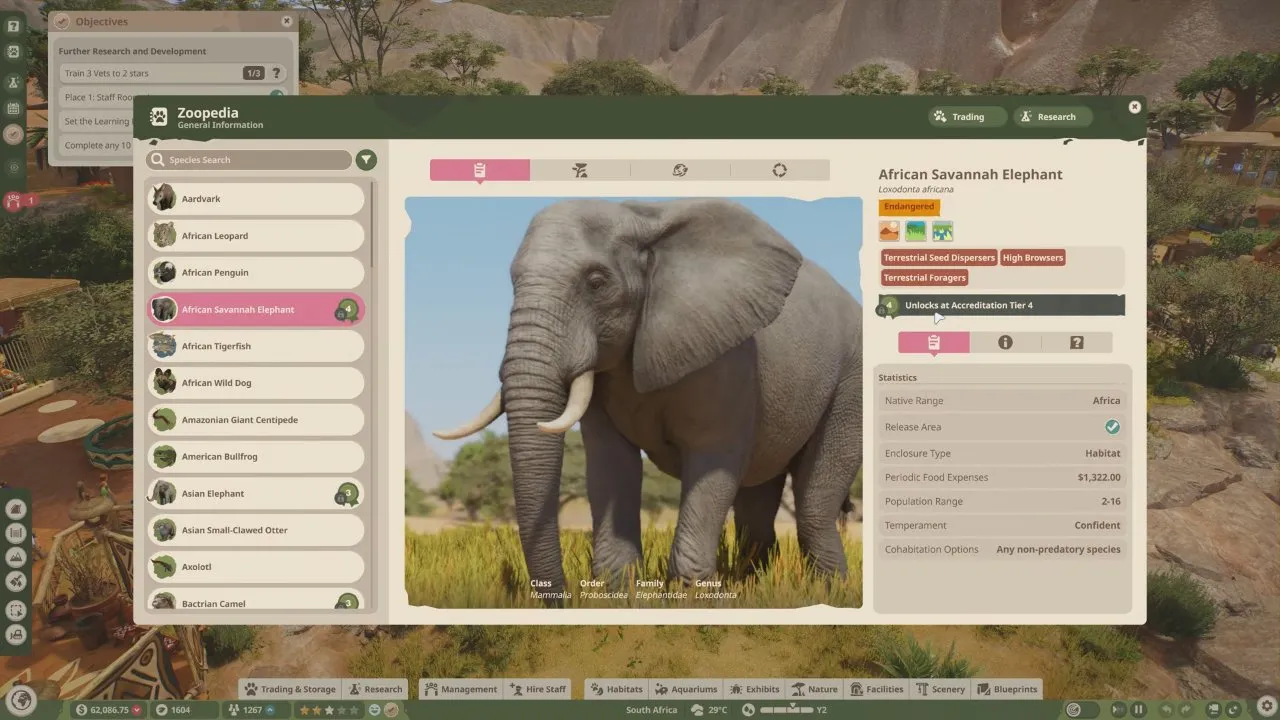Select the multi-select dashed box tool icon
Image resolution: width=1280 pixels, height=720 pixels.
pyautogui.click(x=15, y=609)
